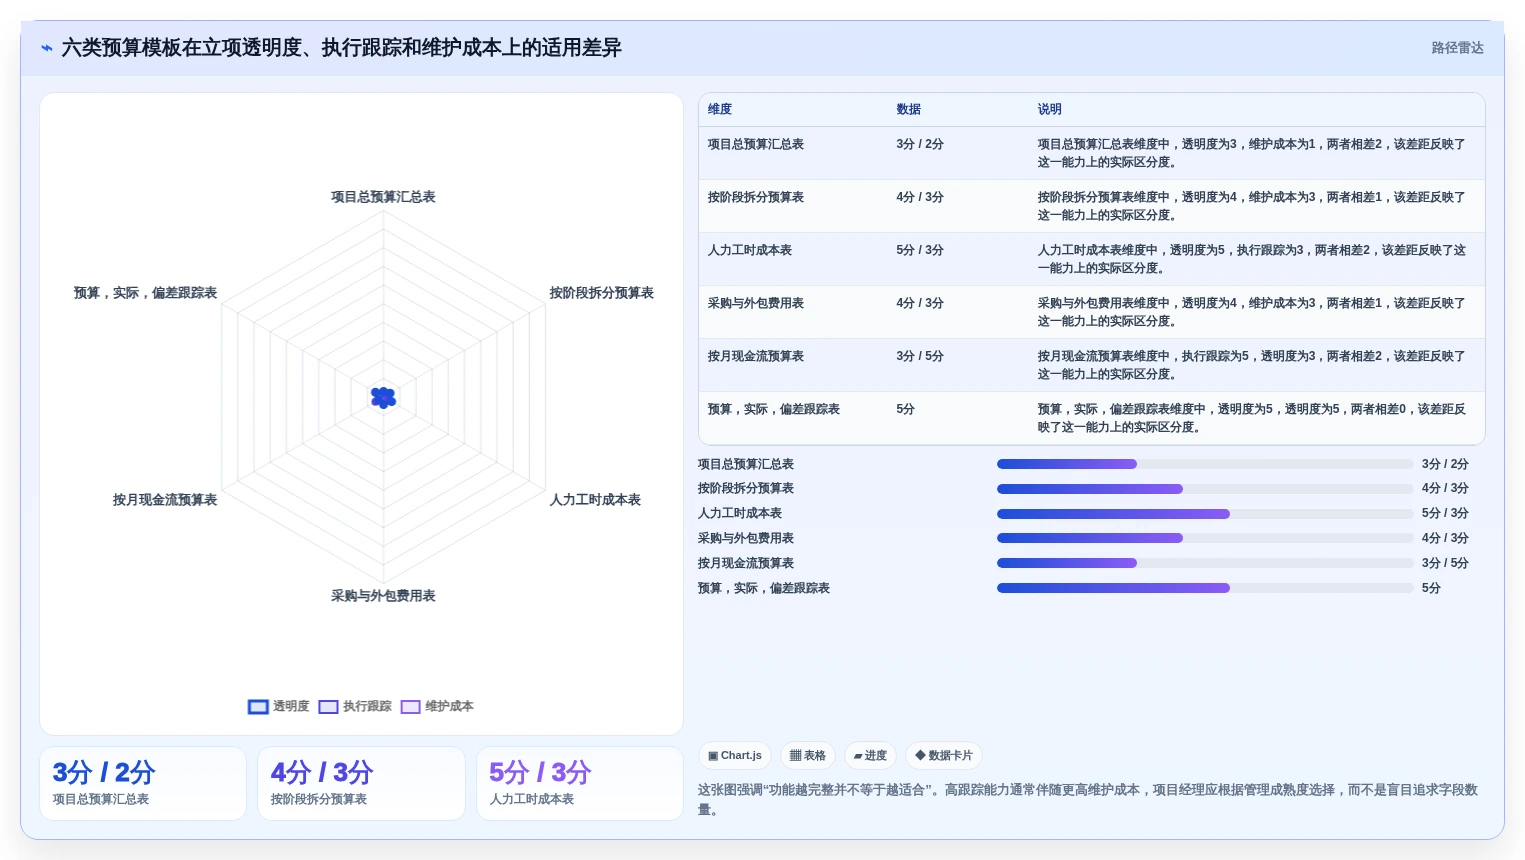The height and width of the screenshot is (860, 1525).
Task: Open the 5分 / 3分 人力工时成本表 card
Action: coord(580,783)
